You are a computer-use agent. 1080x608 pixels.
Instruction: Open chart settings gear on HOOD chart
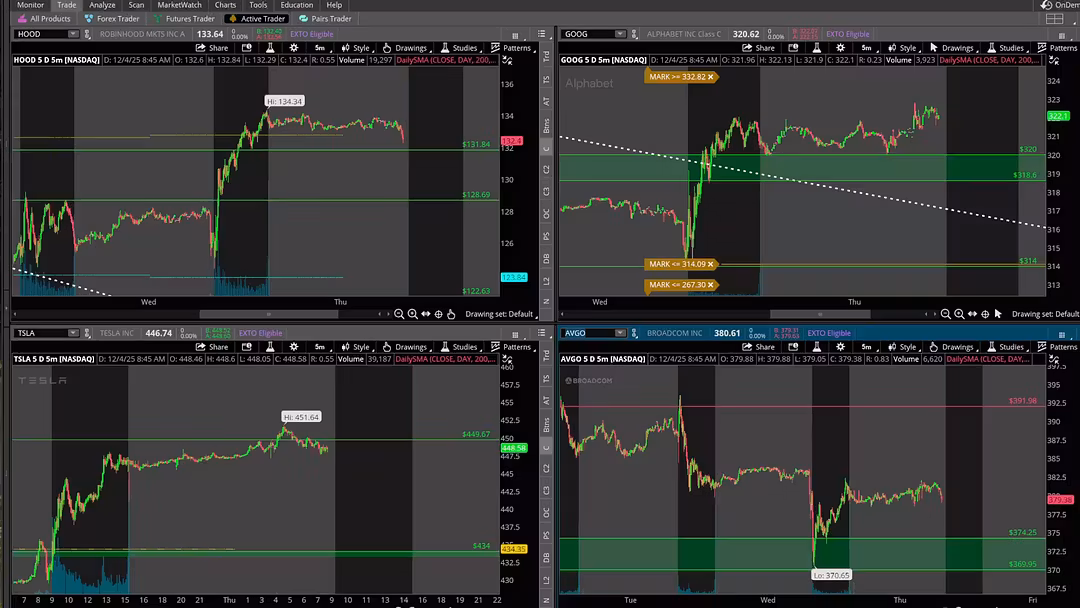(293, 48)
